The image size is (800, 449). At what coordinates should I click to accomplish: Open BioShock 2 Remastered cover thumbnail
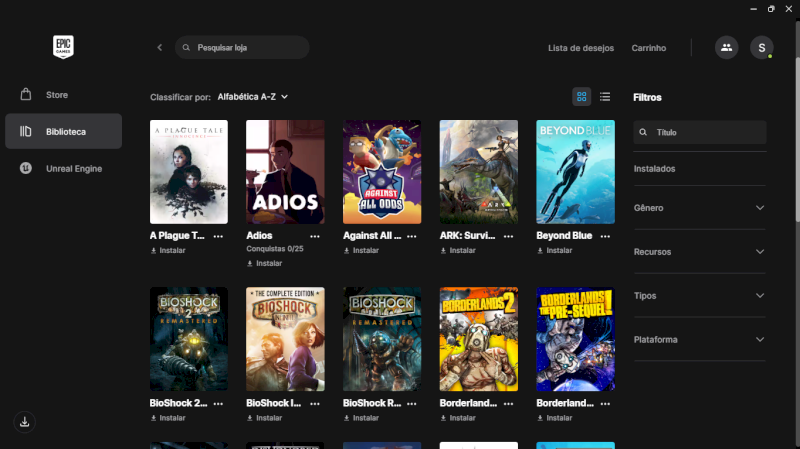pos(189,339)
